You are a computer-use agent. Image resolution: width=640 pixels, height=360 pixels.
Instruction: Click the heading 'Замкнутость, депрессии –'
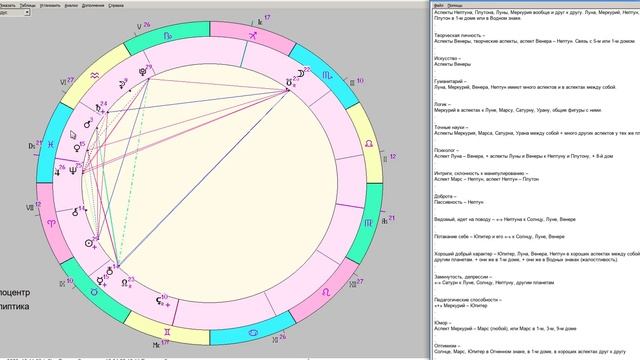(463, 277)
